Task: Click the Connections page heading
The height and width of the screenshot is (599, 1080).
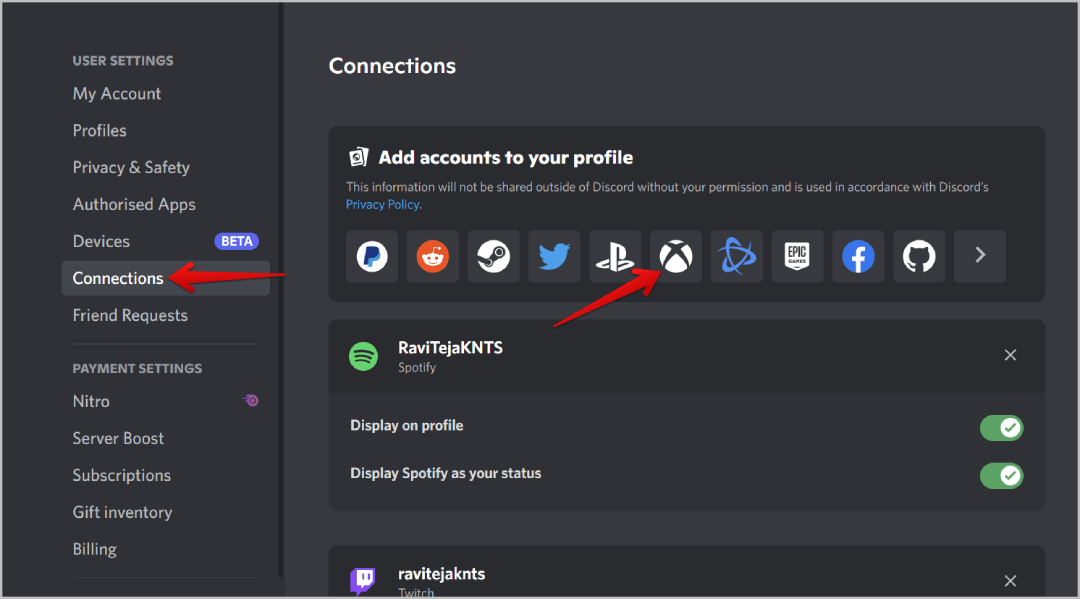Action: tap(392, 65)
